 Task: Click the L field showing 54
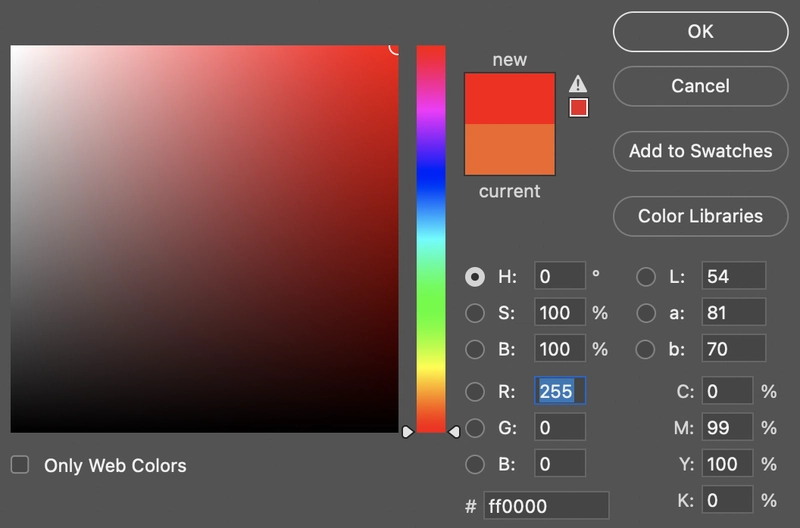pos(734,276)
